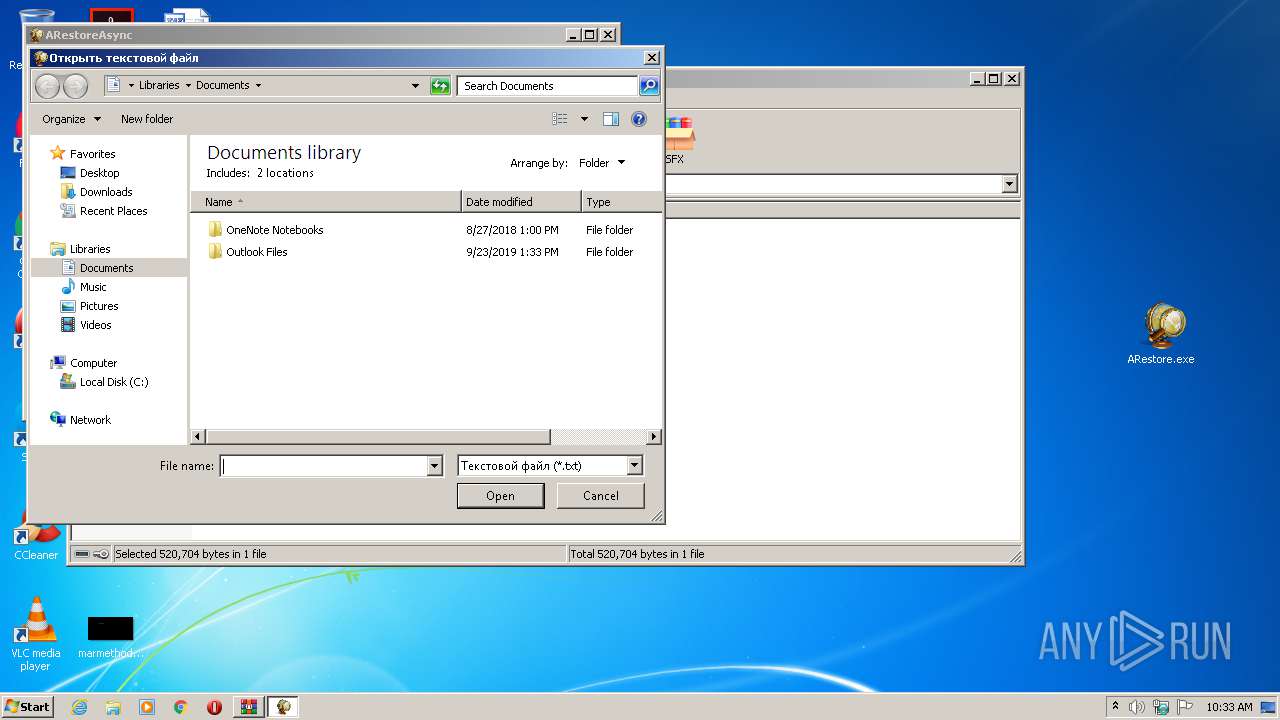Click the Start button
Viewport: 1280px width, 720px height.
coord(27,707)
